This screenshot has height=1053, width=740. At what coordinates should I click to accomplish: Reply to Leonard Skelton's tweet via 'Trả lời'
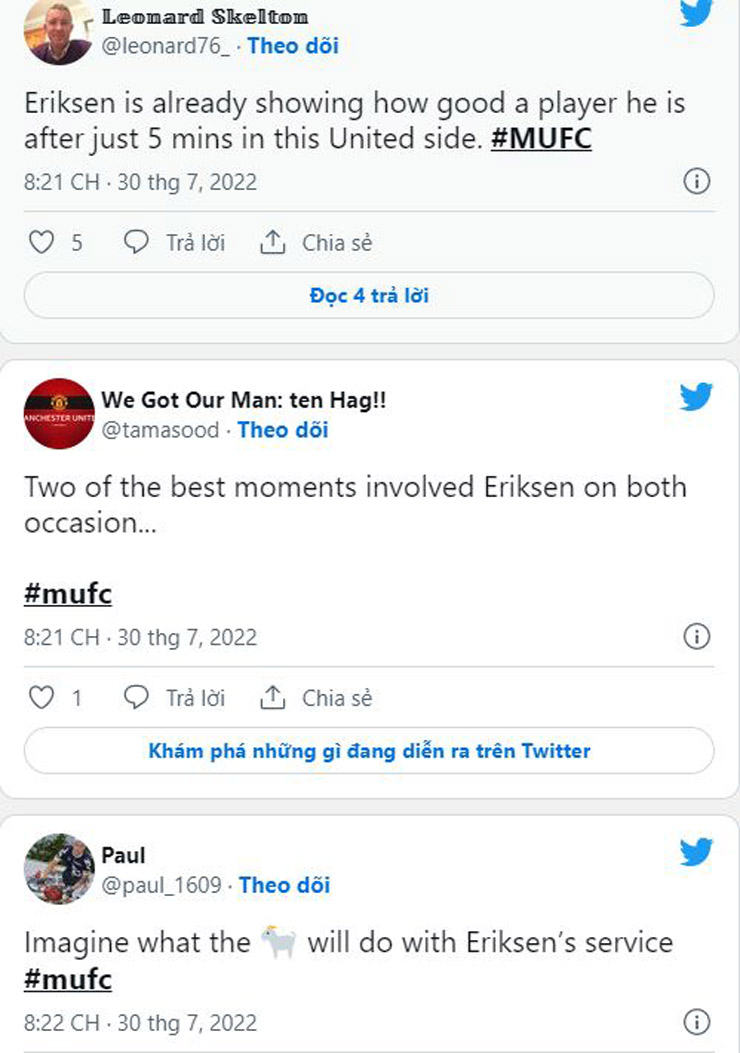click(175, 242)
